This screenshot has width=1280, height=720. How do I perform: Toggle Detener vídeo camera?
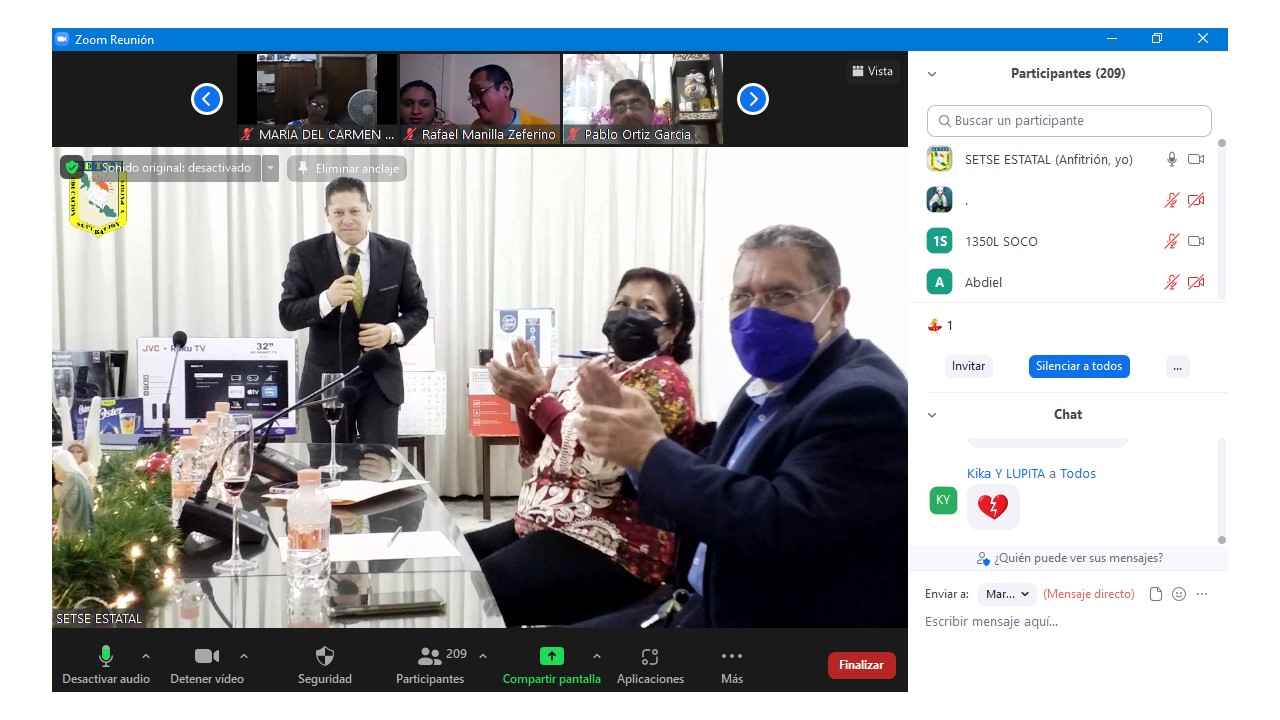[x=207, y=657]
